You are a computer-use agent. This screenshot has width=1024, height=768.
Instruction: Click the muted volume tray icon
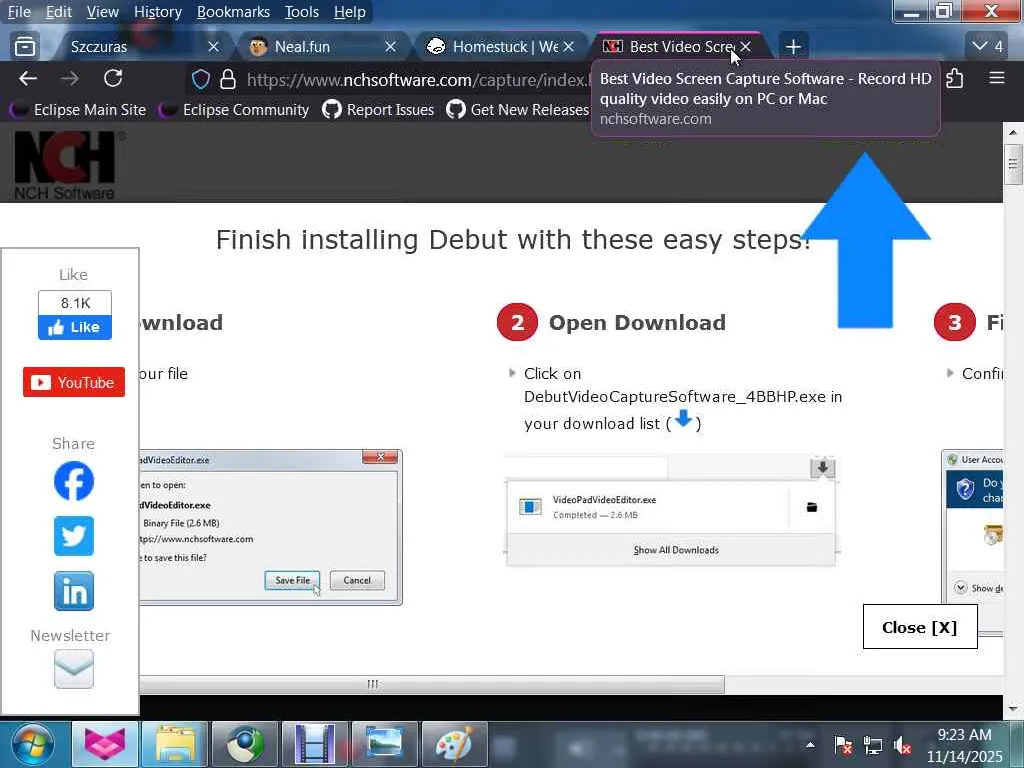(902, 745)
